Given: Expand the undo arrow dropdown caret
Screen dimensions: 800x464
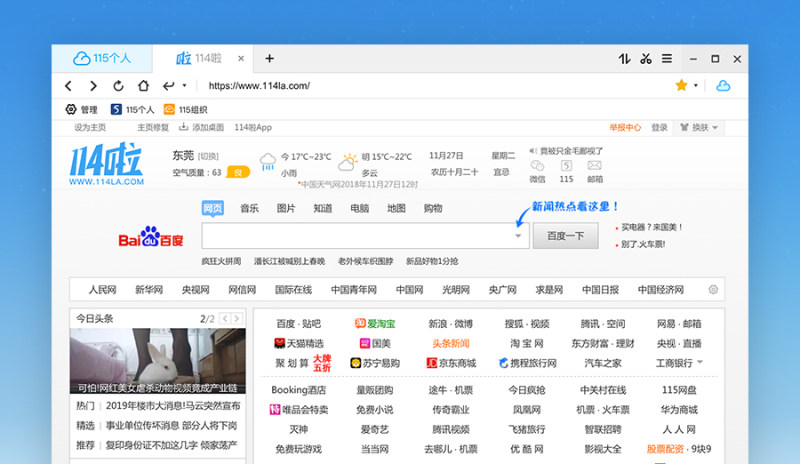Looking at the screenshot, I should 185,86.
